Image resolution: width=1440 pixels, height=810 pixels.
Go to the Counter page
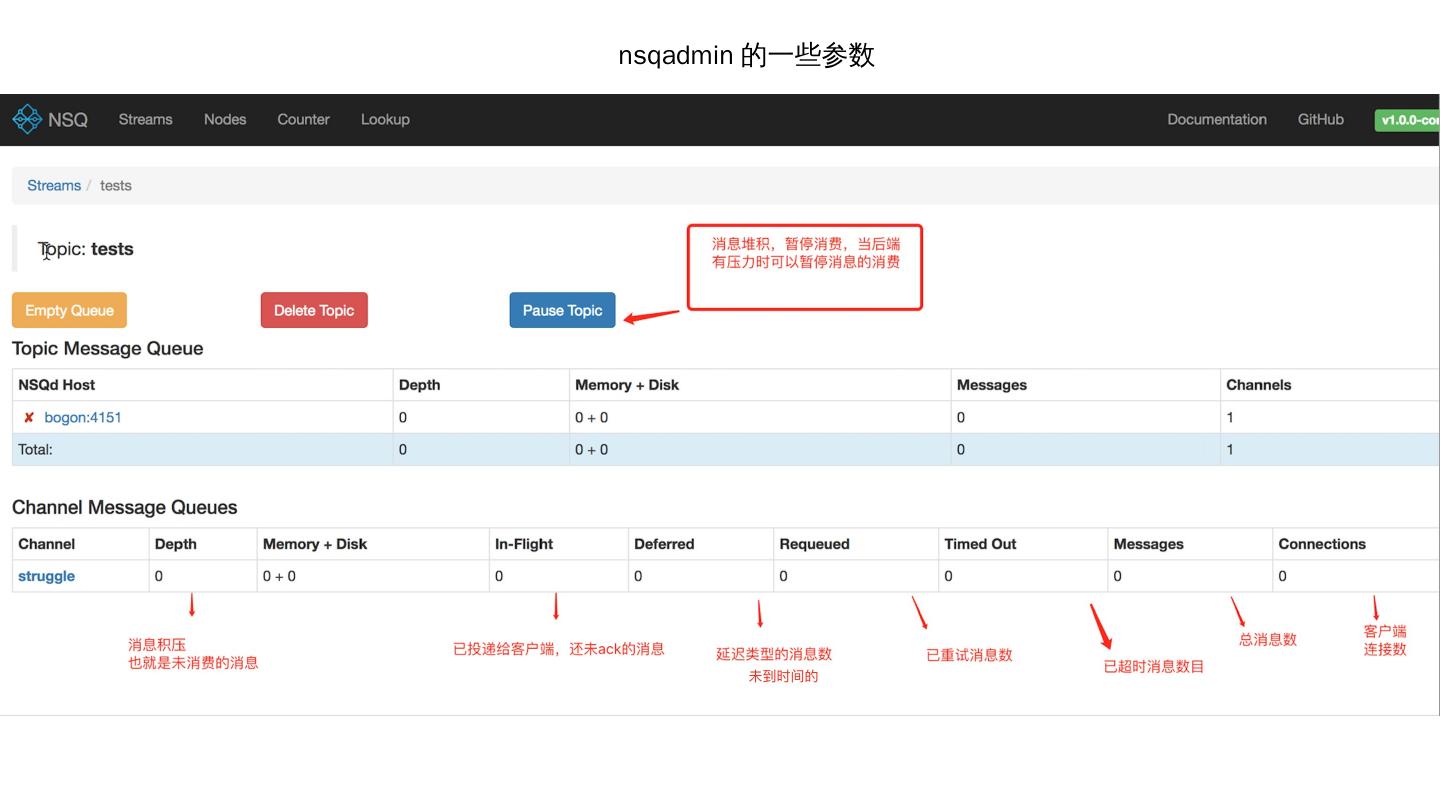(303, 119)
